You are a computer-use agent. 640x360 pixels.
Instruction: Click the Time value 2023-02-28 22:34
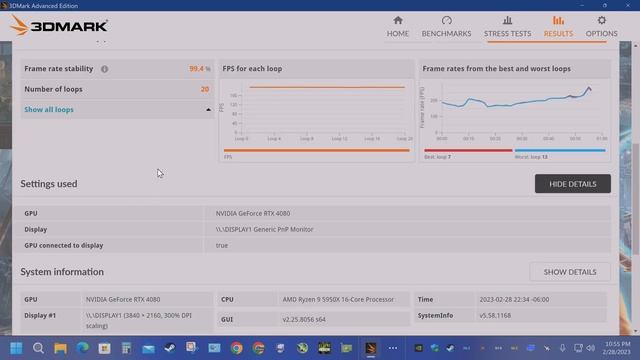pos(514,299)
